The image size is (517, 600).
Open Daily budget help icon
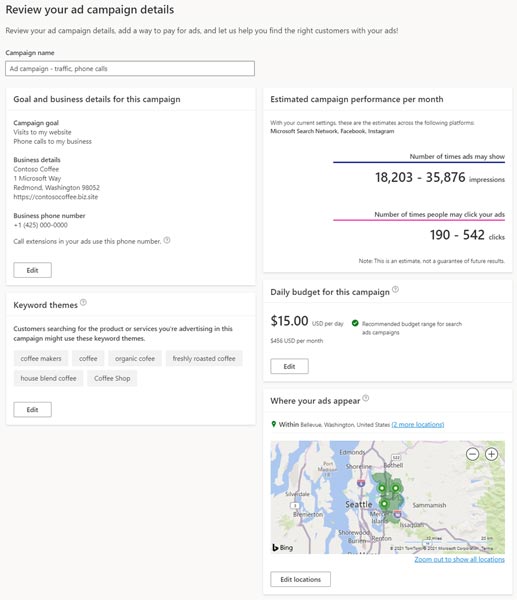point(396,290)
